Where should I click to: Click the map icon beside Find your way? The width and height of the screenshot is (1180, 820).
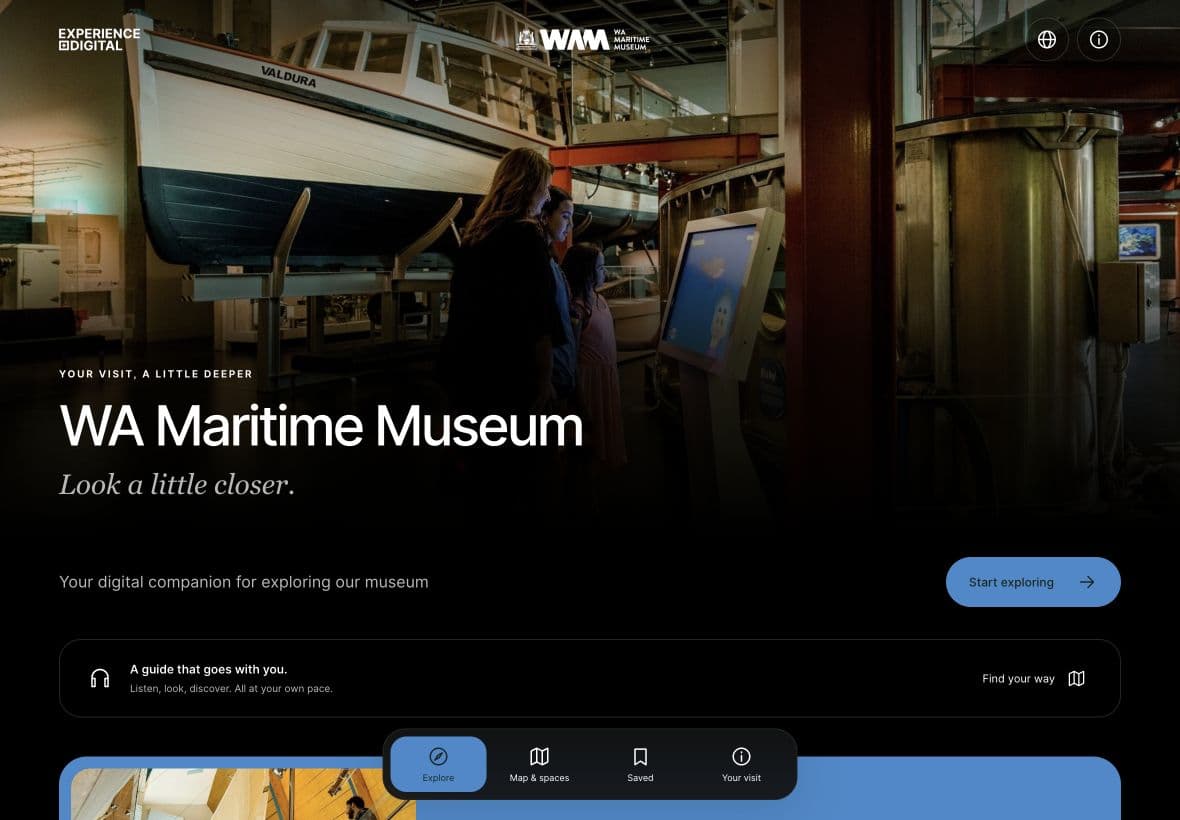1077,679
